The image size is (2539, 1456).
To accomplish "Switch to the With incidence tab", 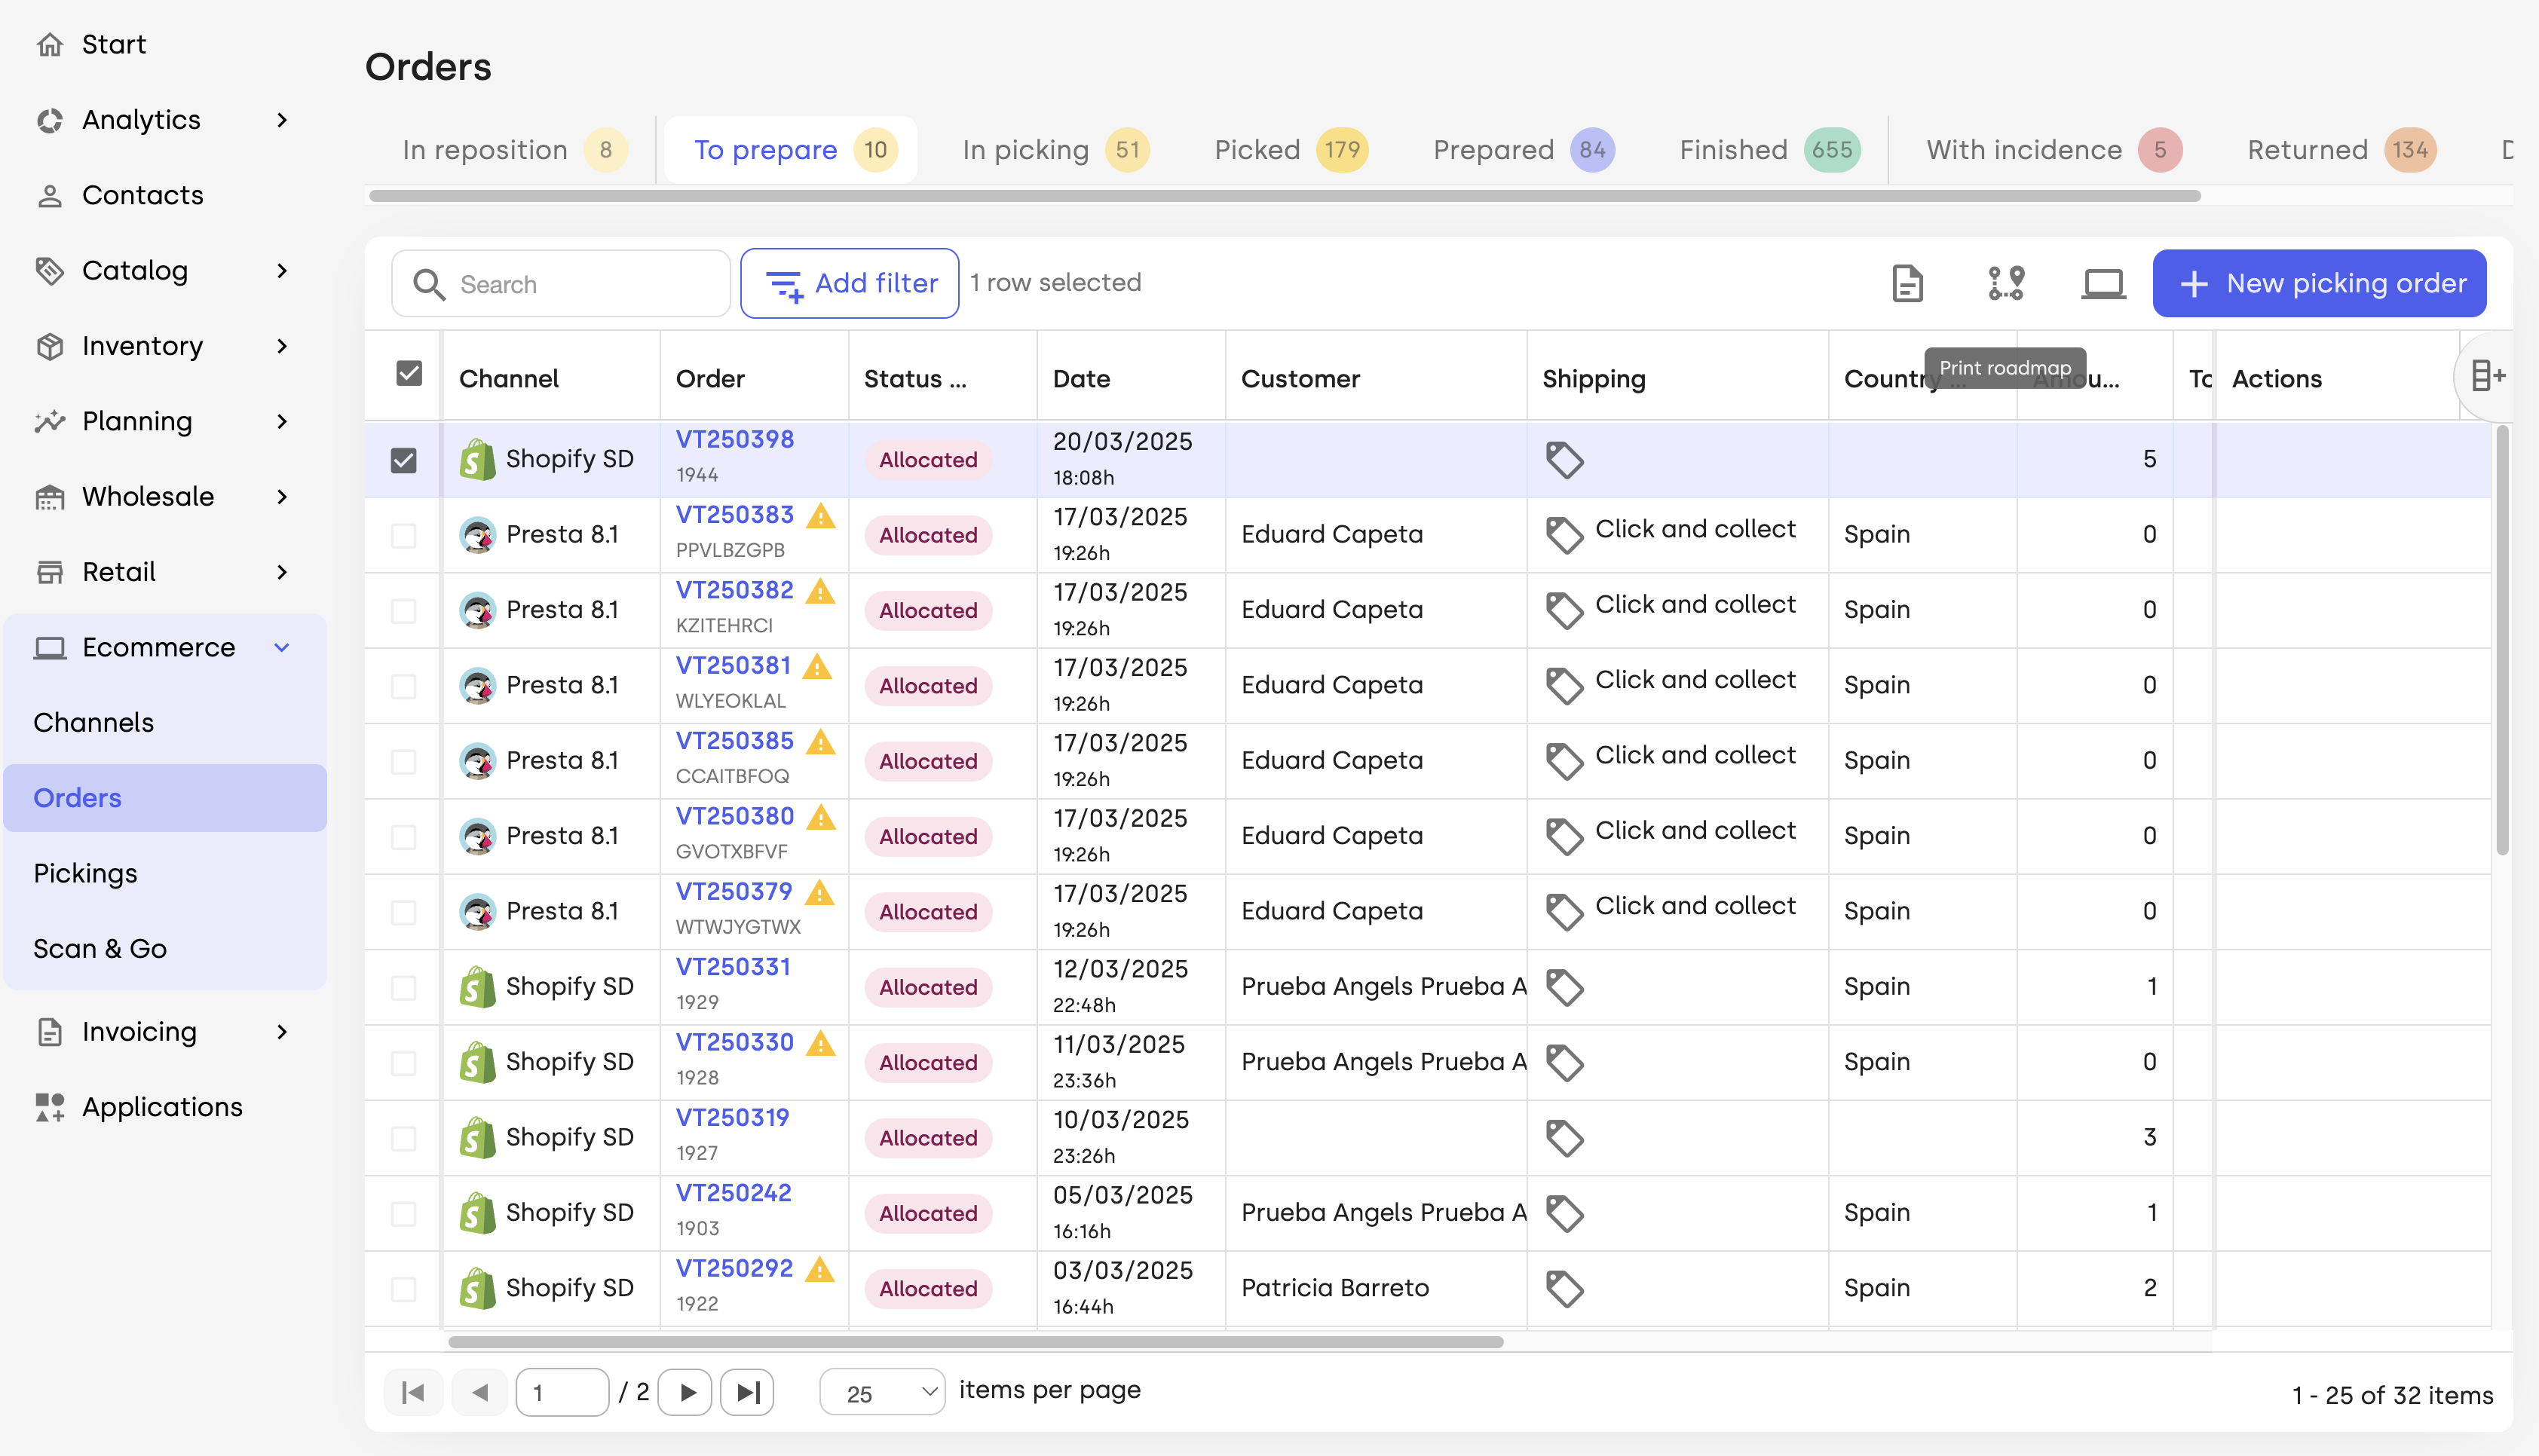I will click(x=2053, y=150).
